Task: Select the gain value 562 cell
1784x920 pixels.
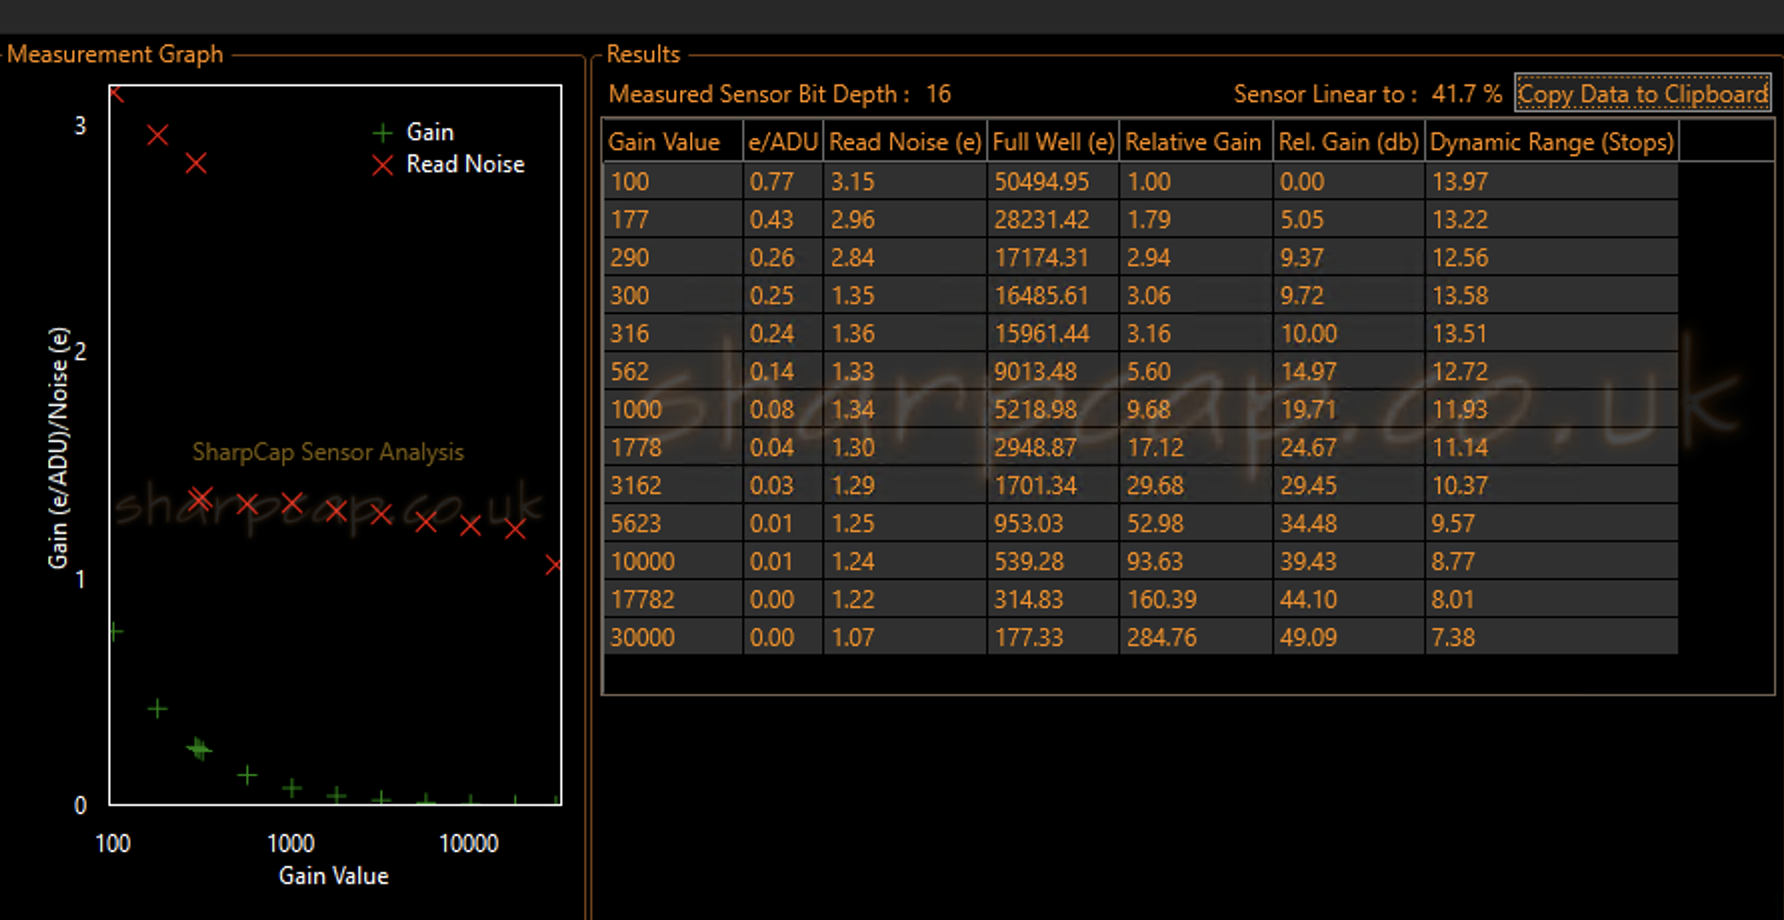Action: pos(673,371)
